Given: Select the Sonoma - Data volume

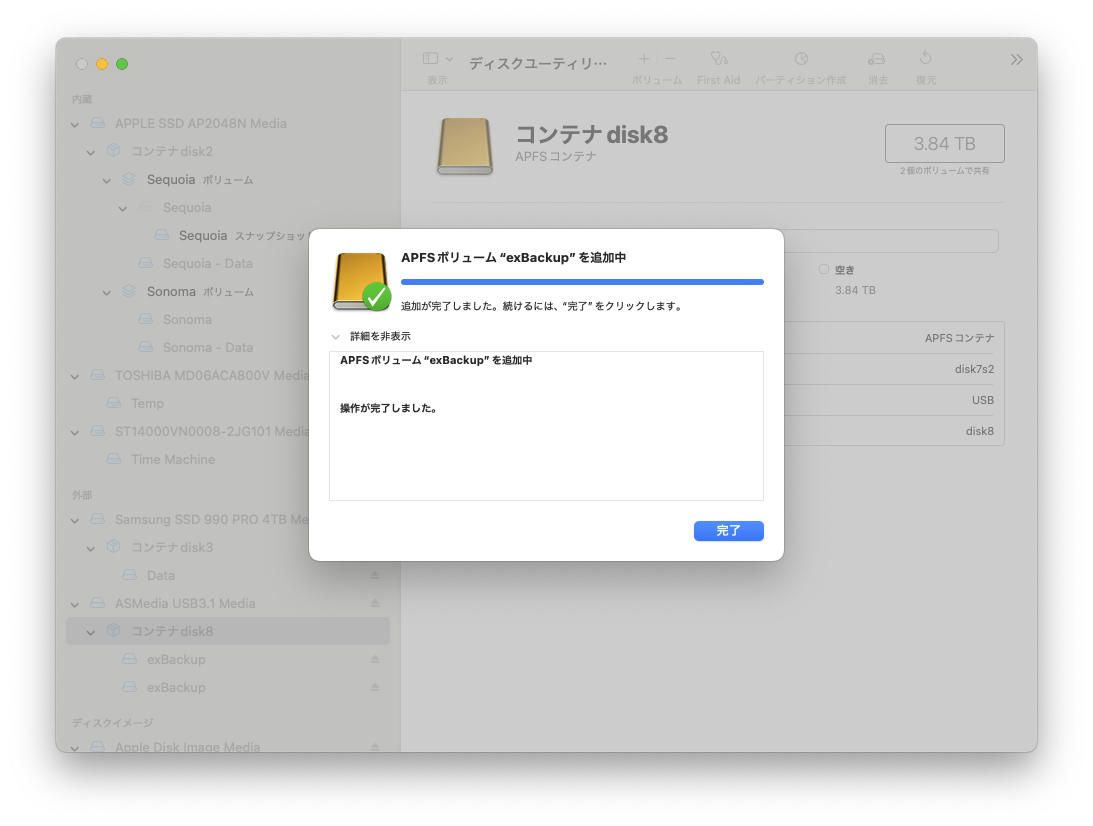Looking at the screenshot, I should (x=208, y=348).
